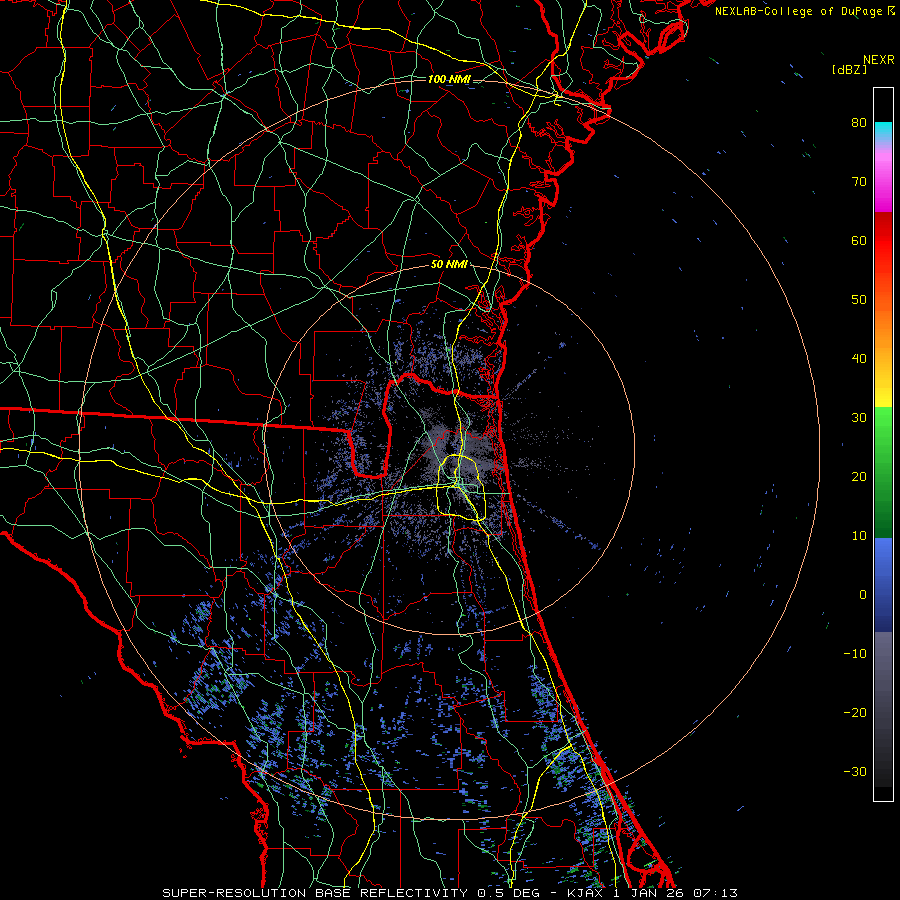Click the green segment of the color bar

(883, 472)
